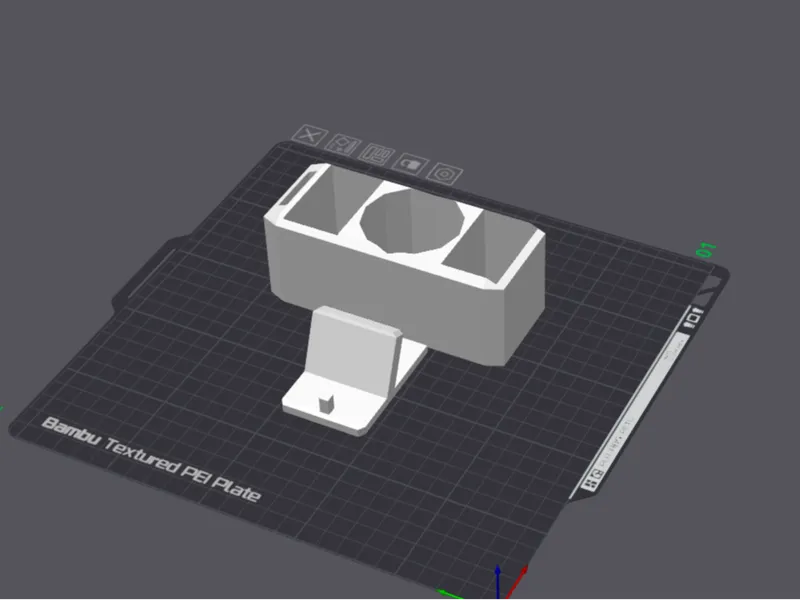This screenshot has width=800, height=600.
Task: Open plate settings via the hexagon icon
Action: pyautogui.click(x=445, y=174)
